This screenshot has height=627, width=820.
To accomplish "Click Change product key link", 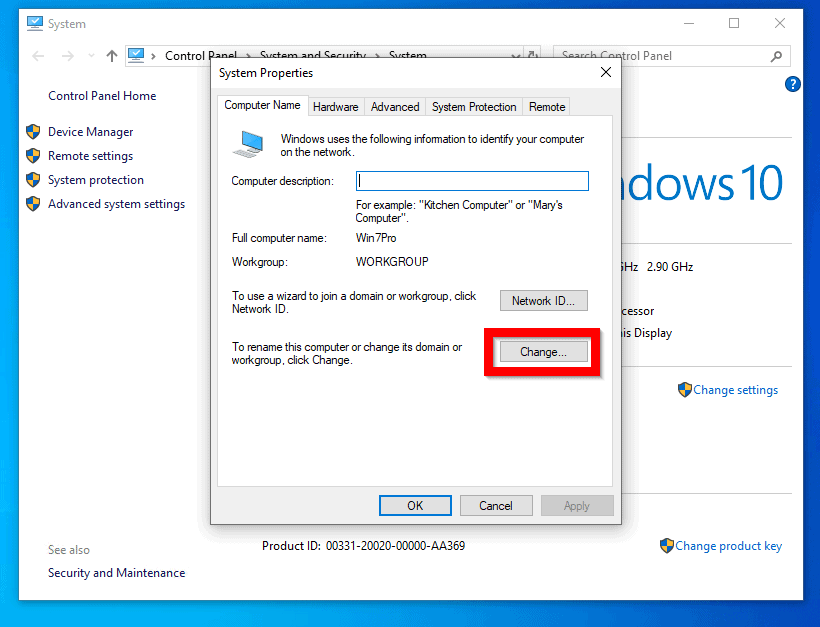I will (x=728, y=546).
